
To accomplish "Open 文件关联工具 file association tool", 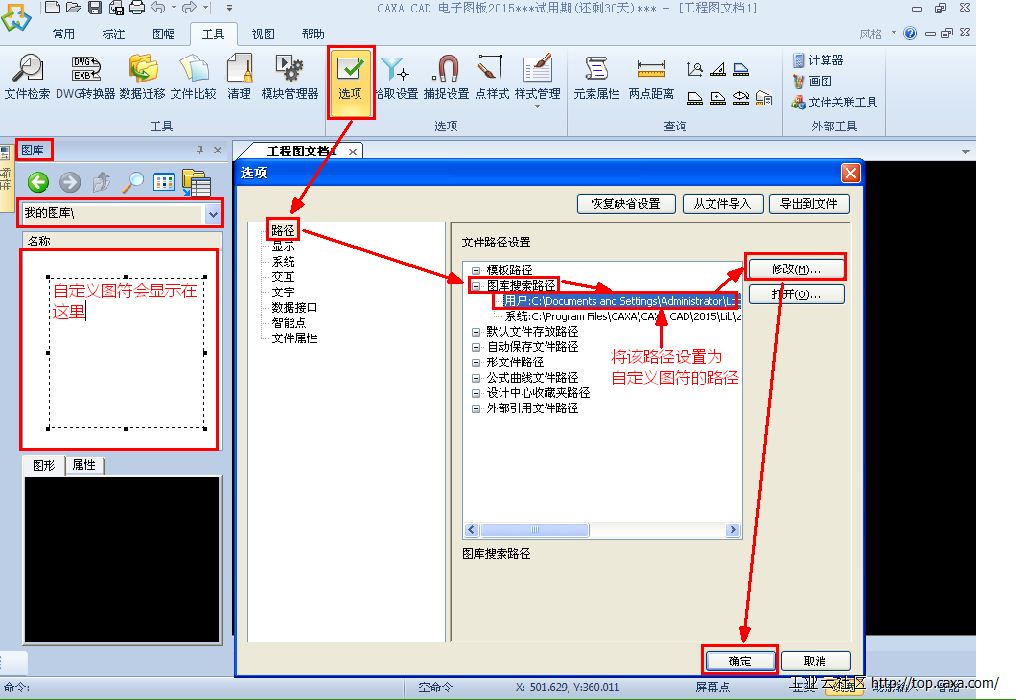I will point(835,102).
